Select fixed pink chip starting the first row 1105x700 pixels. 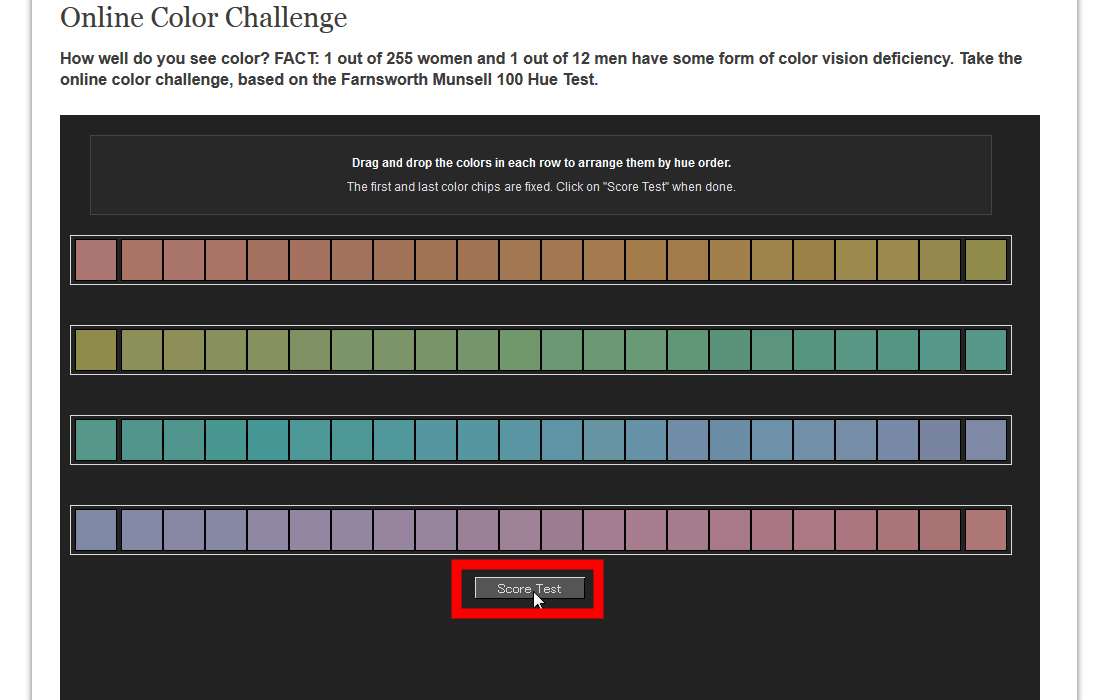tap(96, 260)
